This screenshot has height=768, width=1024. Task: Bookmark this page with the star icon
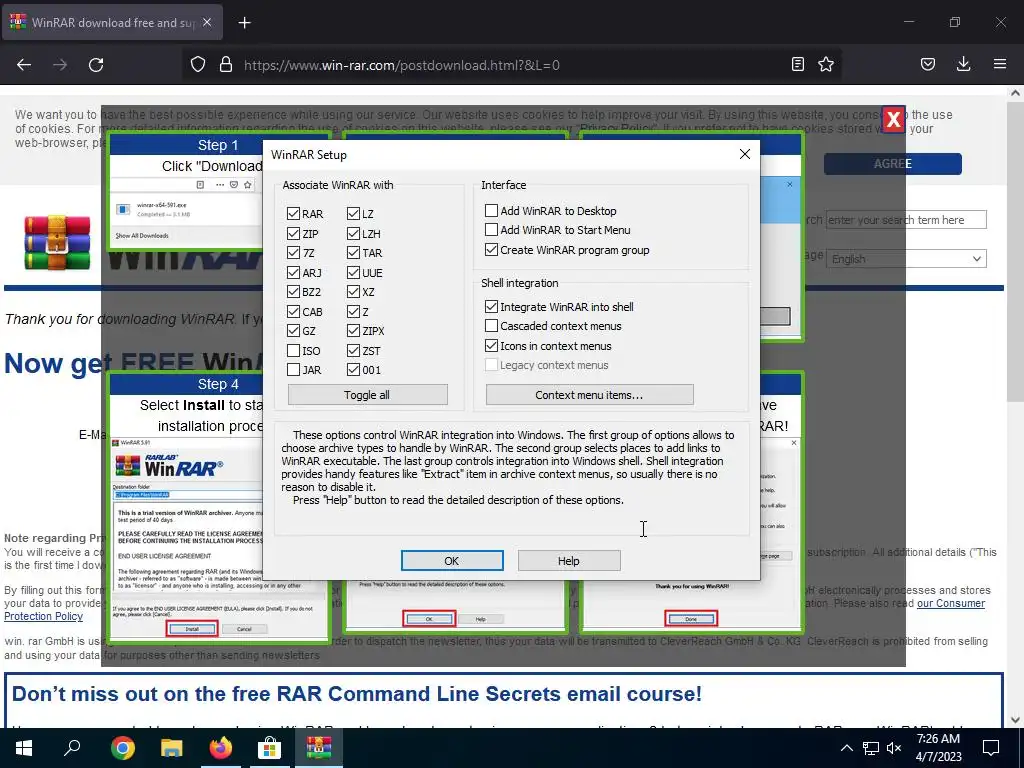tap(826, 65)
